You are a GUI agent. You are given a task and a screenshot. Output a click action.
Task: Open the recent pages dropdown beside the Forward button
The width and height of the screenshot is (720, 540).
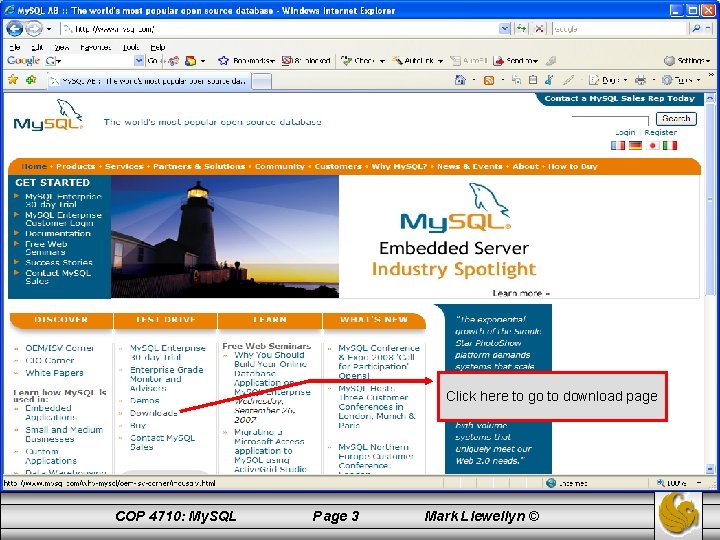(x=49, y=29)
